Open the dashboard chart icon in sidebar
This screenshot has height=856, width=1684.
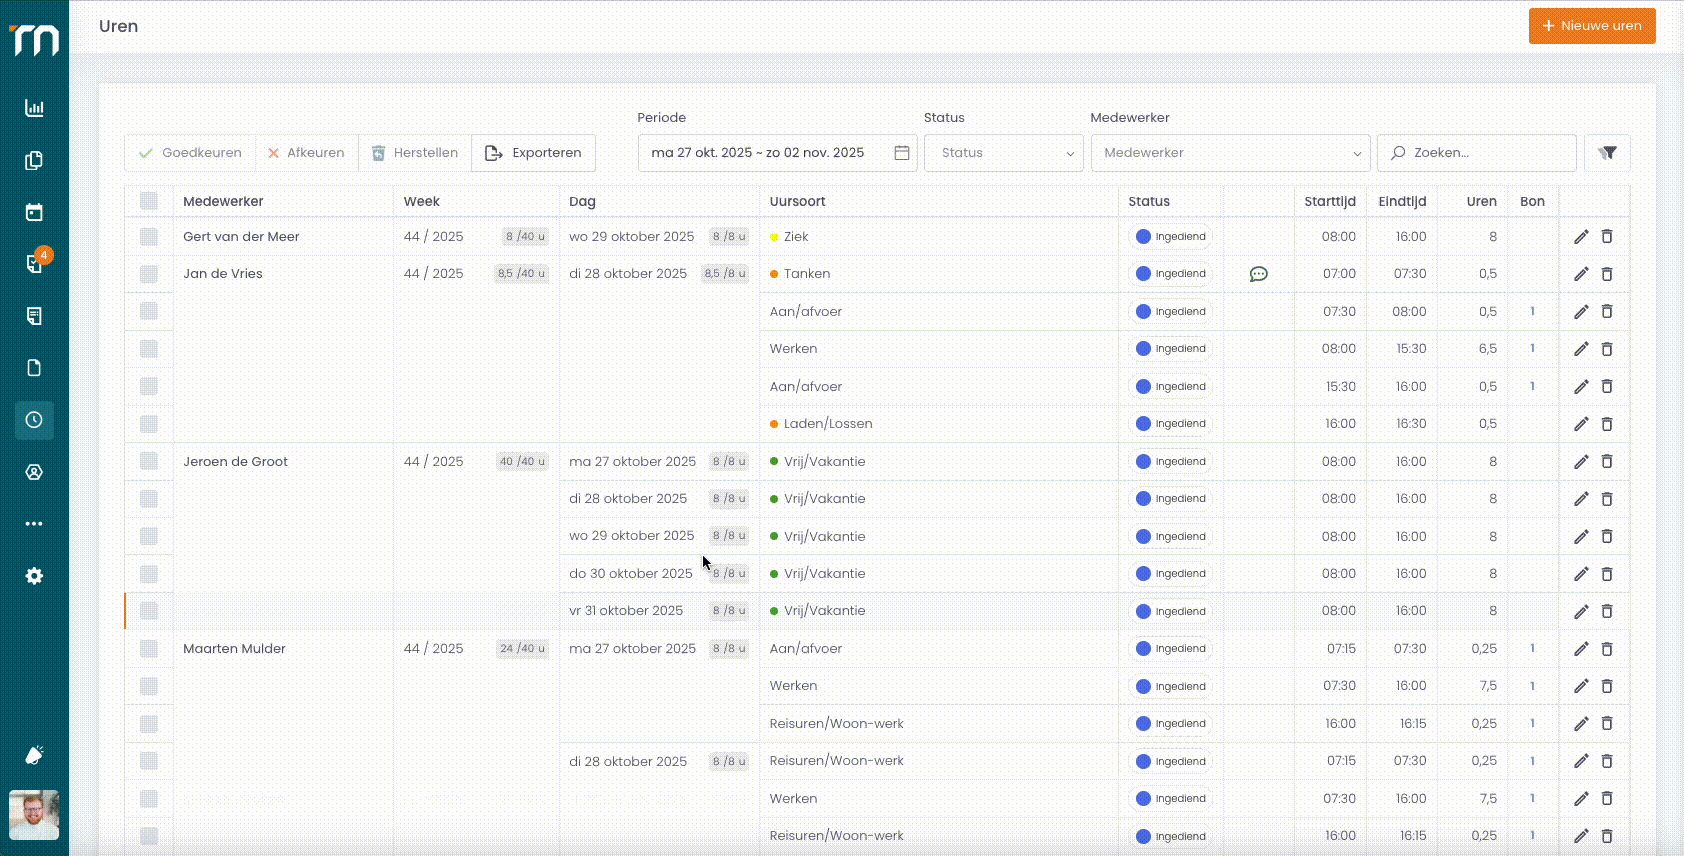tap(34, 108)
